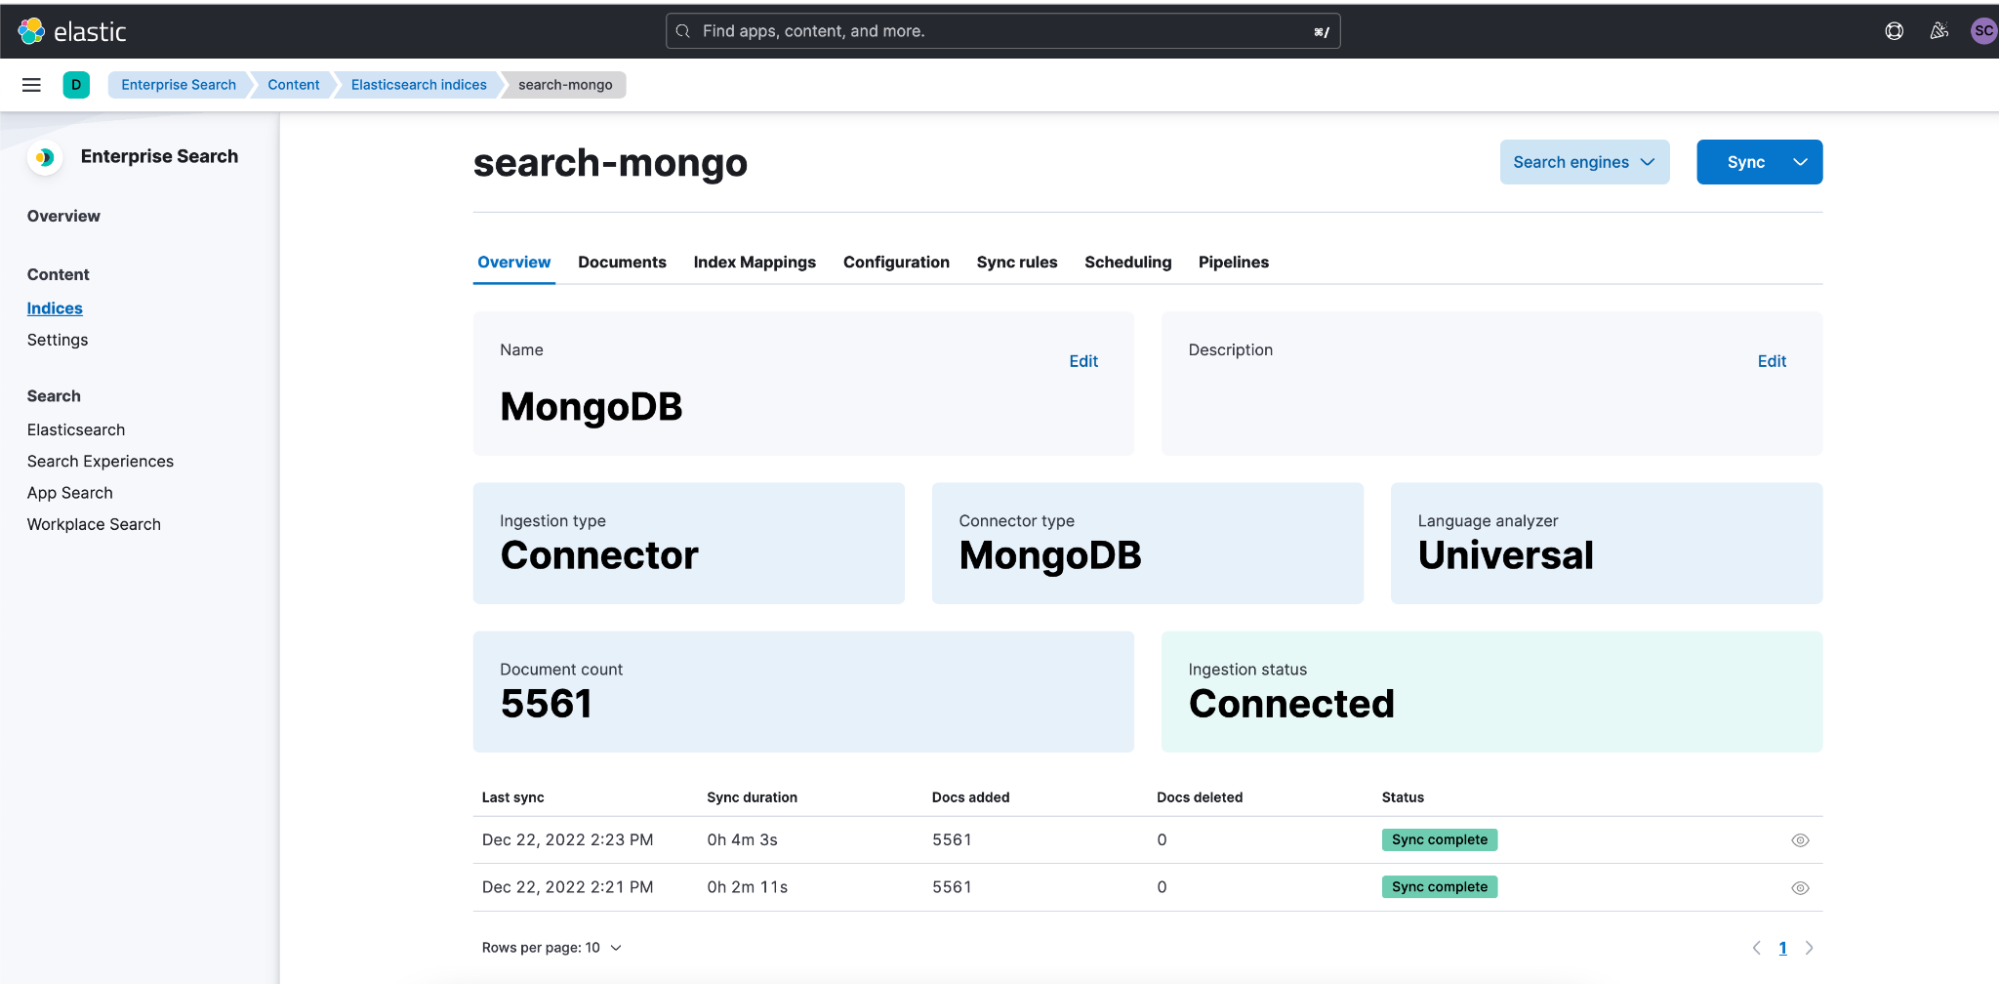Go to the previous table page
The width and height of the screenshot is (1999, 984).
pos(1756,948)
